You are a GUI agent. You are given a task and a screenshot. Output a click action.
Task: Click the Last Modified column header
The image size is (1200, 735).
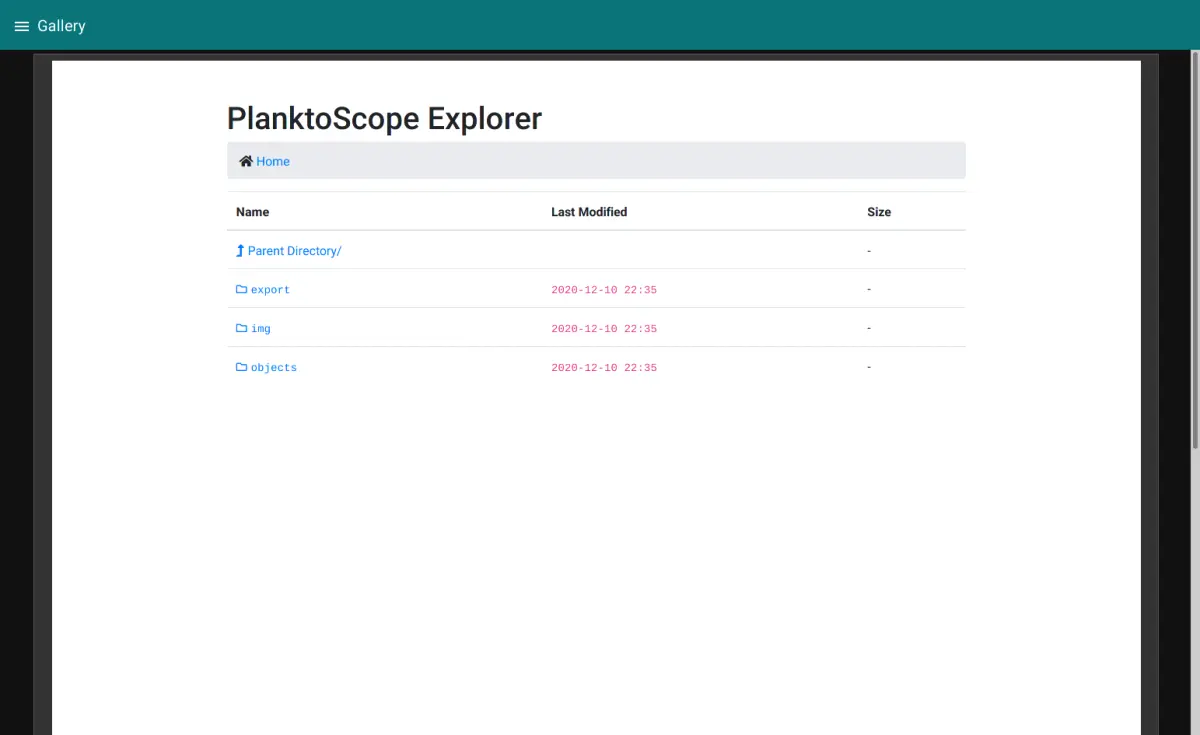(x=589, y=212)
